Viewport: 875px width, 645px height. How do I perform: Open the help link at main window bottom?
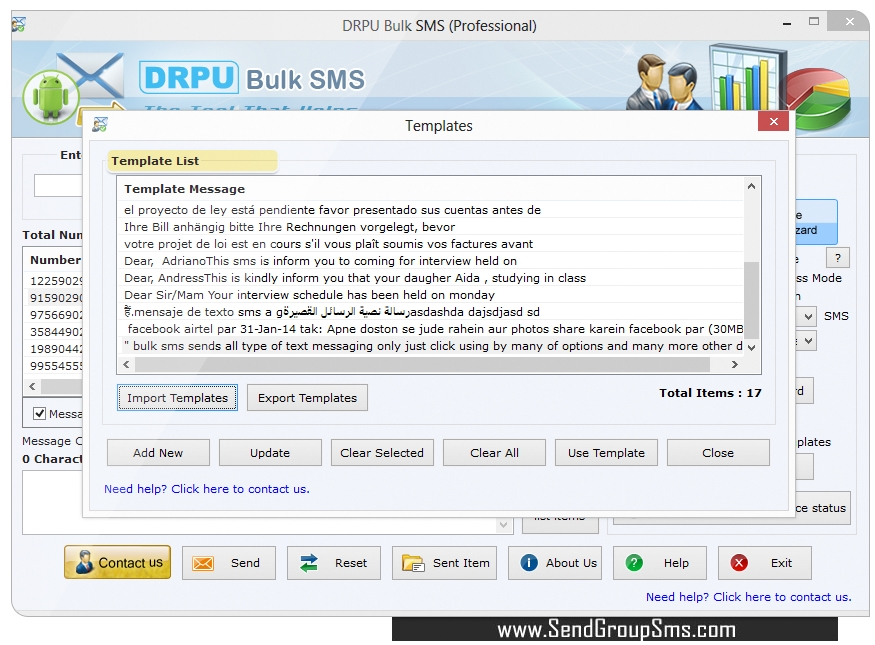(748, 596)
